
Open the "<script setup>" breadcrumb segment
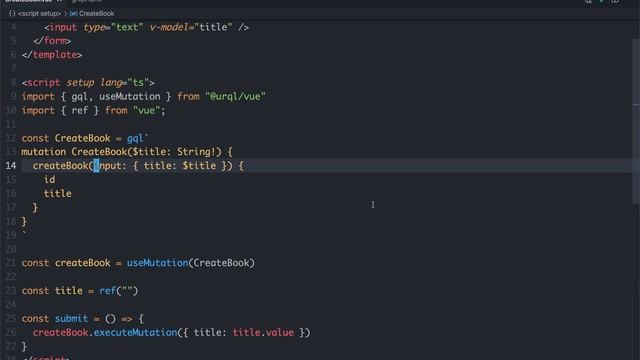pyautogui.click(x=40, y=13)
